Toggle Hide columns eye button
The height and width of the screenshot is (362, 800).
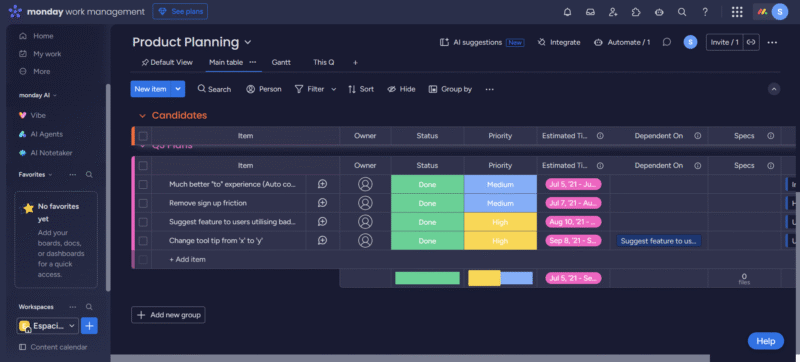pyautogui.click(x=401, y=89)
